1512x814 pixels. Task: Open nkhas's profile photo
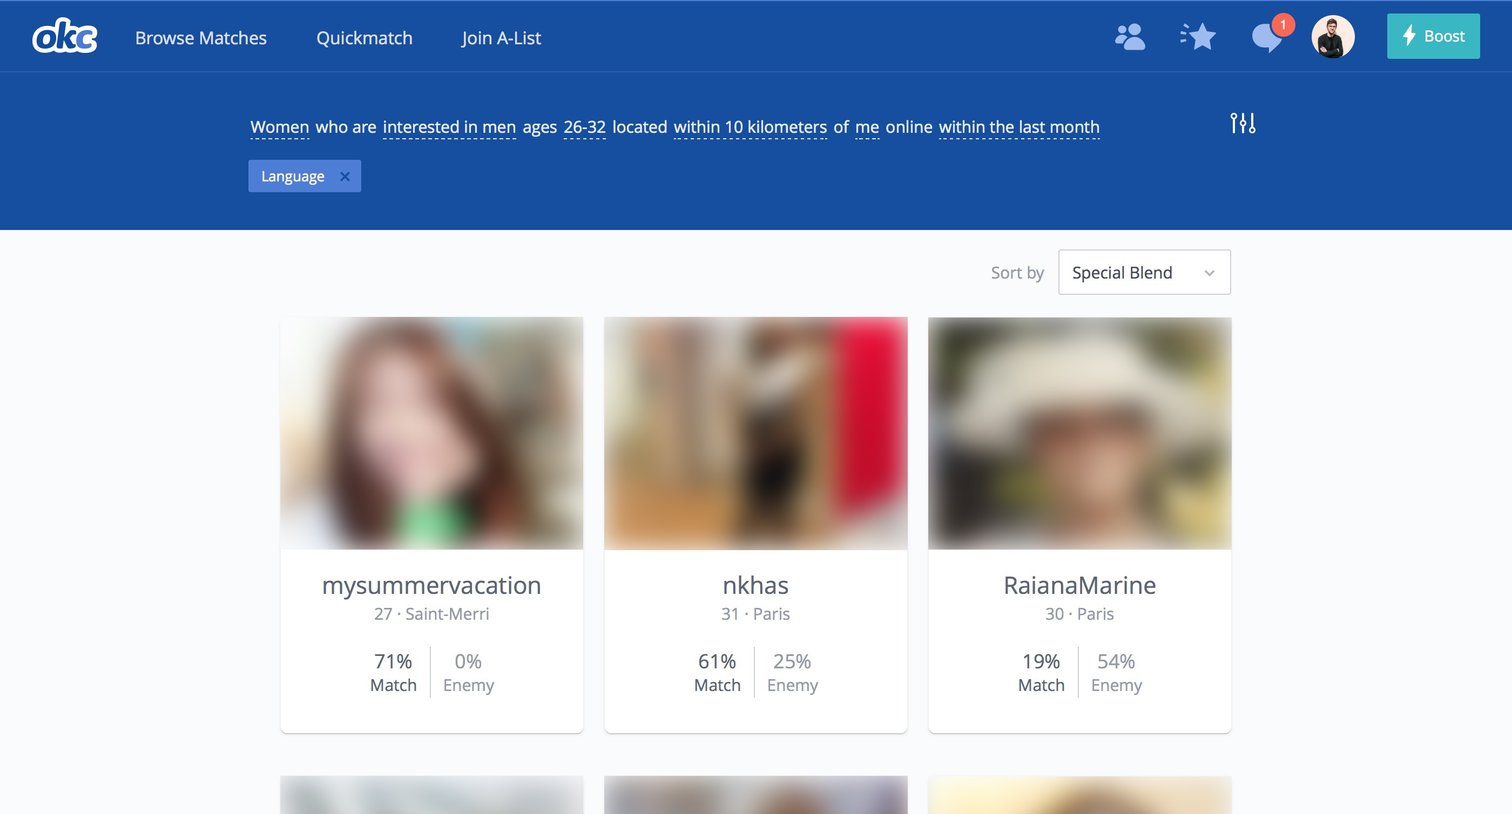tap(756, 433)
